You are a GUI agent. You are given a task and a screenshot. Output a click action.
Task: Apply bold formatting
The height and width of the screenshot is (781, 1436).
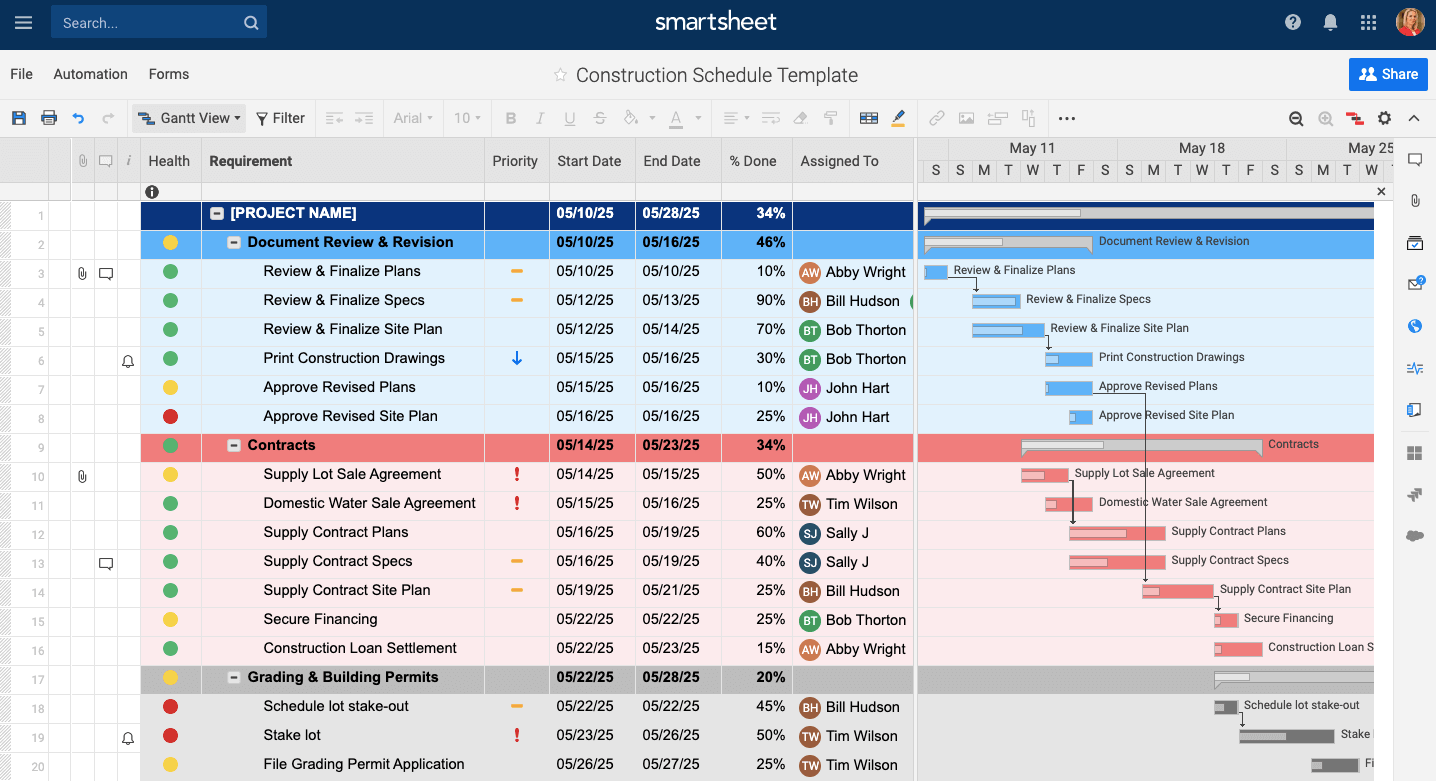(511, 118)
